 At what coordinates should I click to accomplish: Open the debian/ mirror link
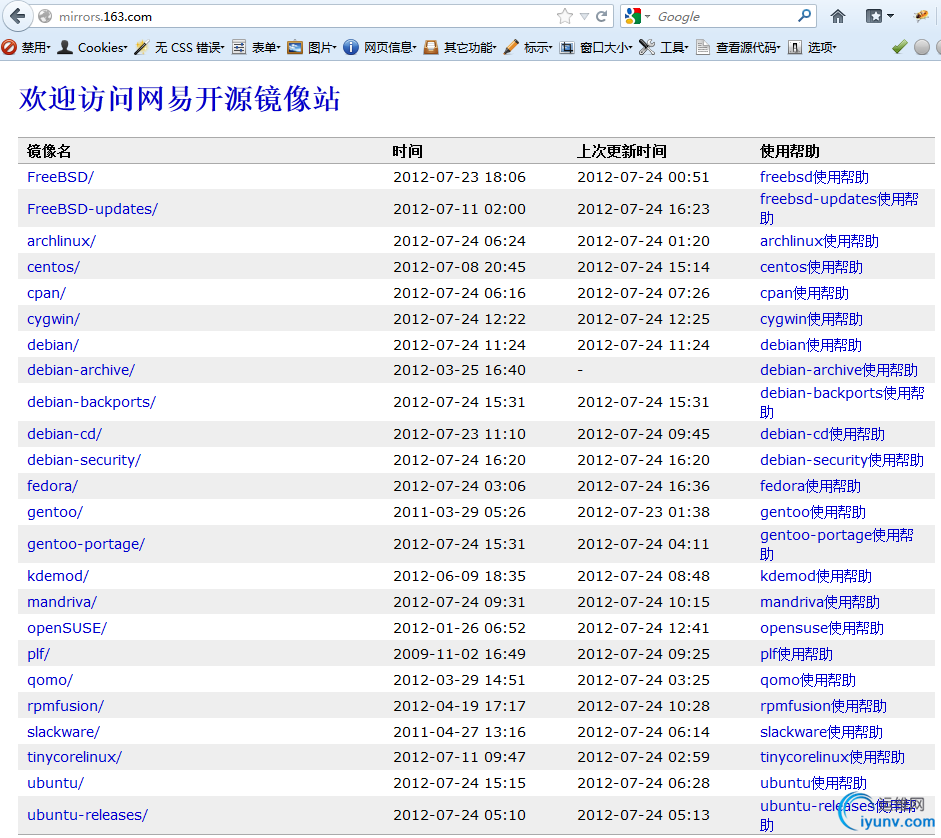pyautogui.click(x=53, y=345)
